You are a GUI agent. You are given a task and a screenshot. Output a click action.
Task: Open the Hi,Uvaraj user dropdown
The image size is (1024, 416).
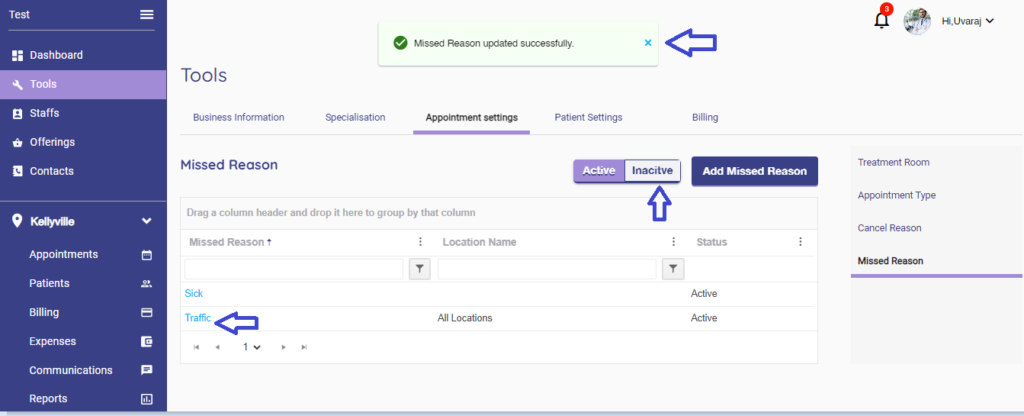(x=967, y=21)
